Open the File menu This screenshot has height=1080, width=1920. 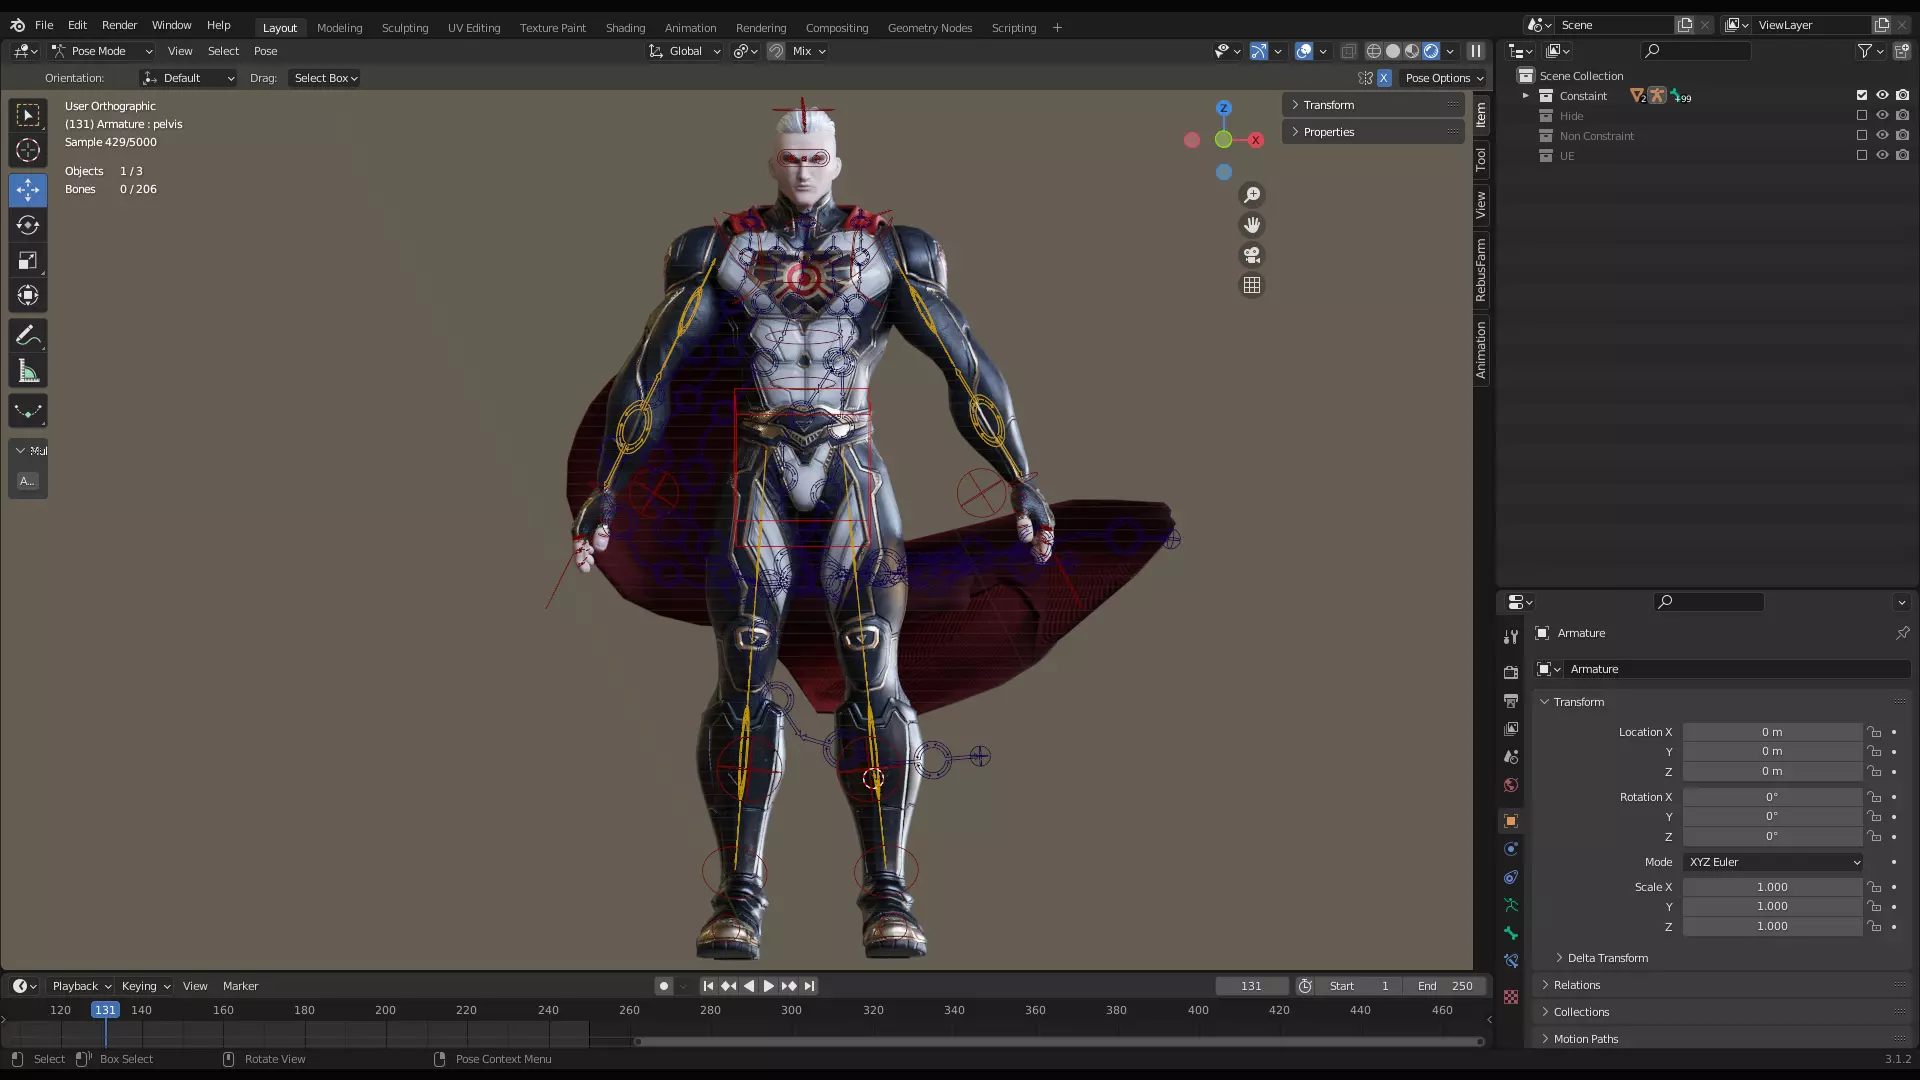tap(44, 25)
